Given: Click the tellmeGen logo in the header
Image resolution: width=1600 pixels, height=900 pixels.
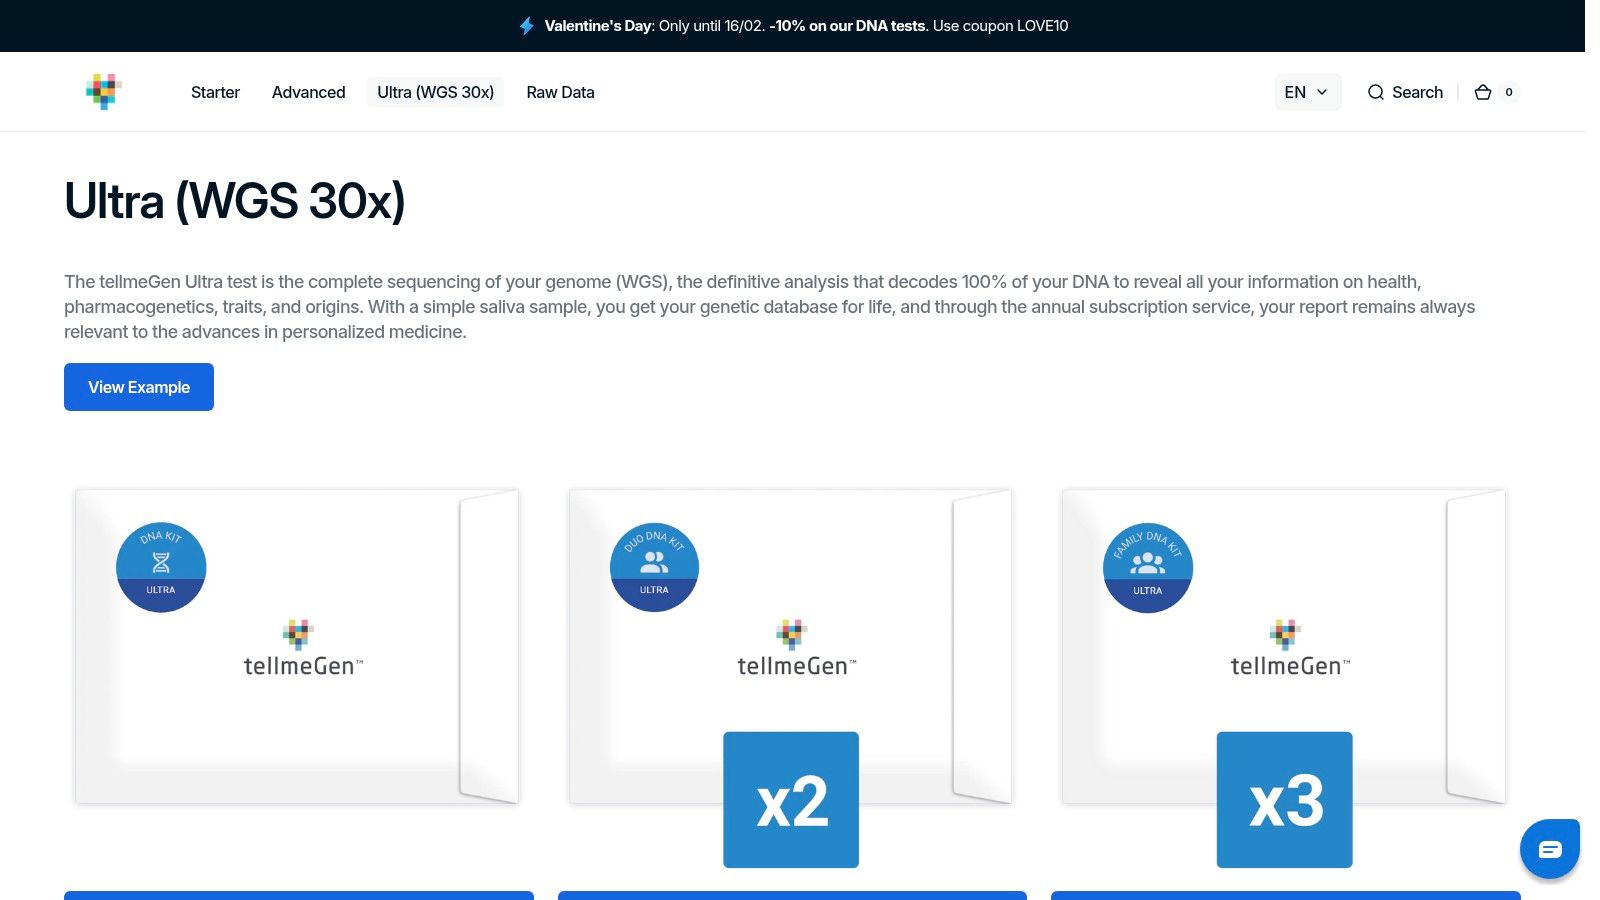Looking at the screenshot, I should 103,91.
